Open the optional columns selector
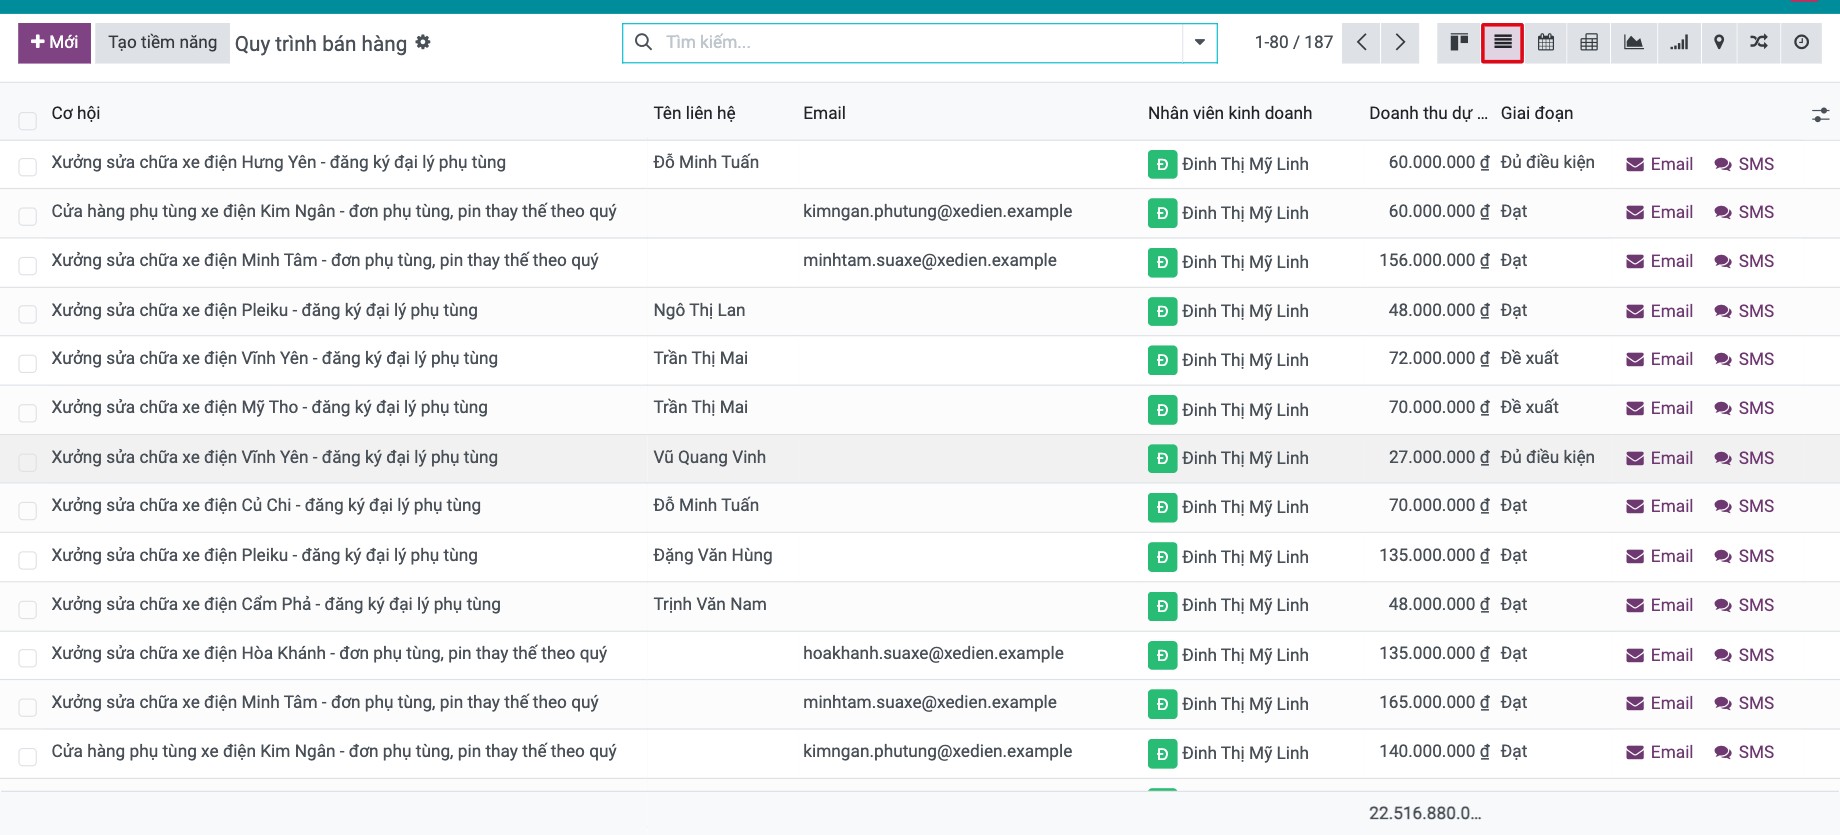This screenshot has height=835, width=1840. coord(1820,115)
